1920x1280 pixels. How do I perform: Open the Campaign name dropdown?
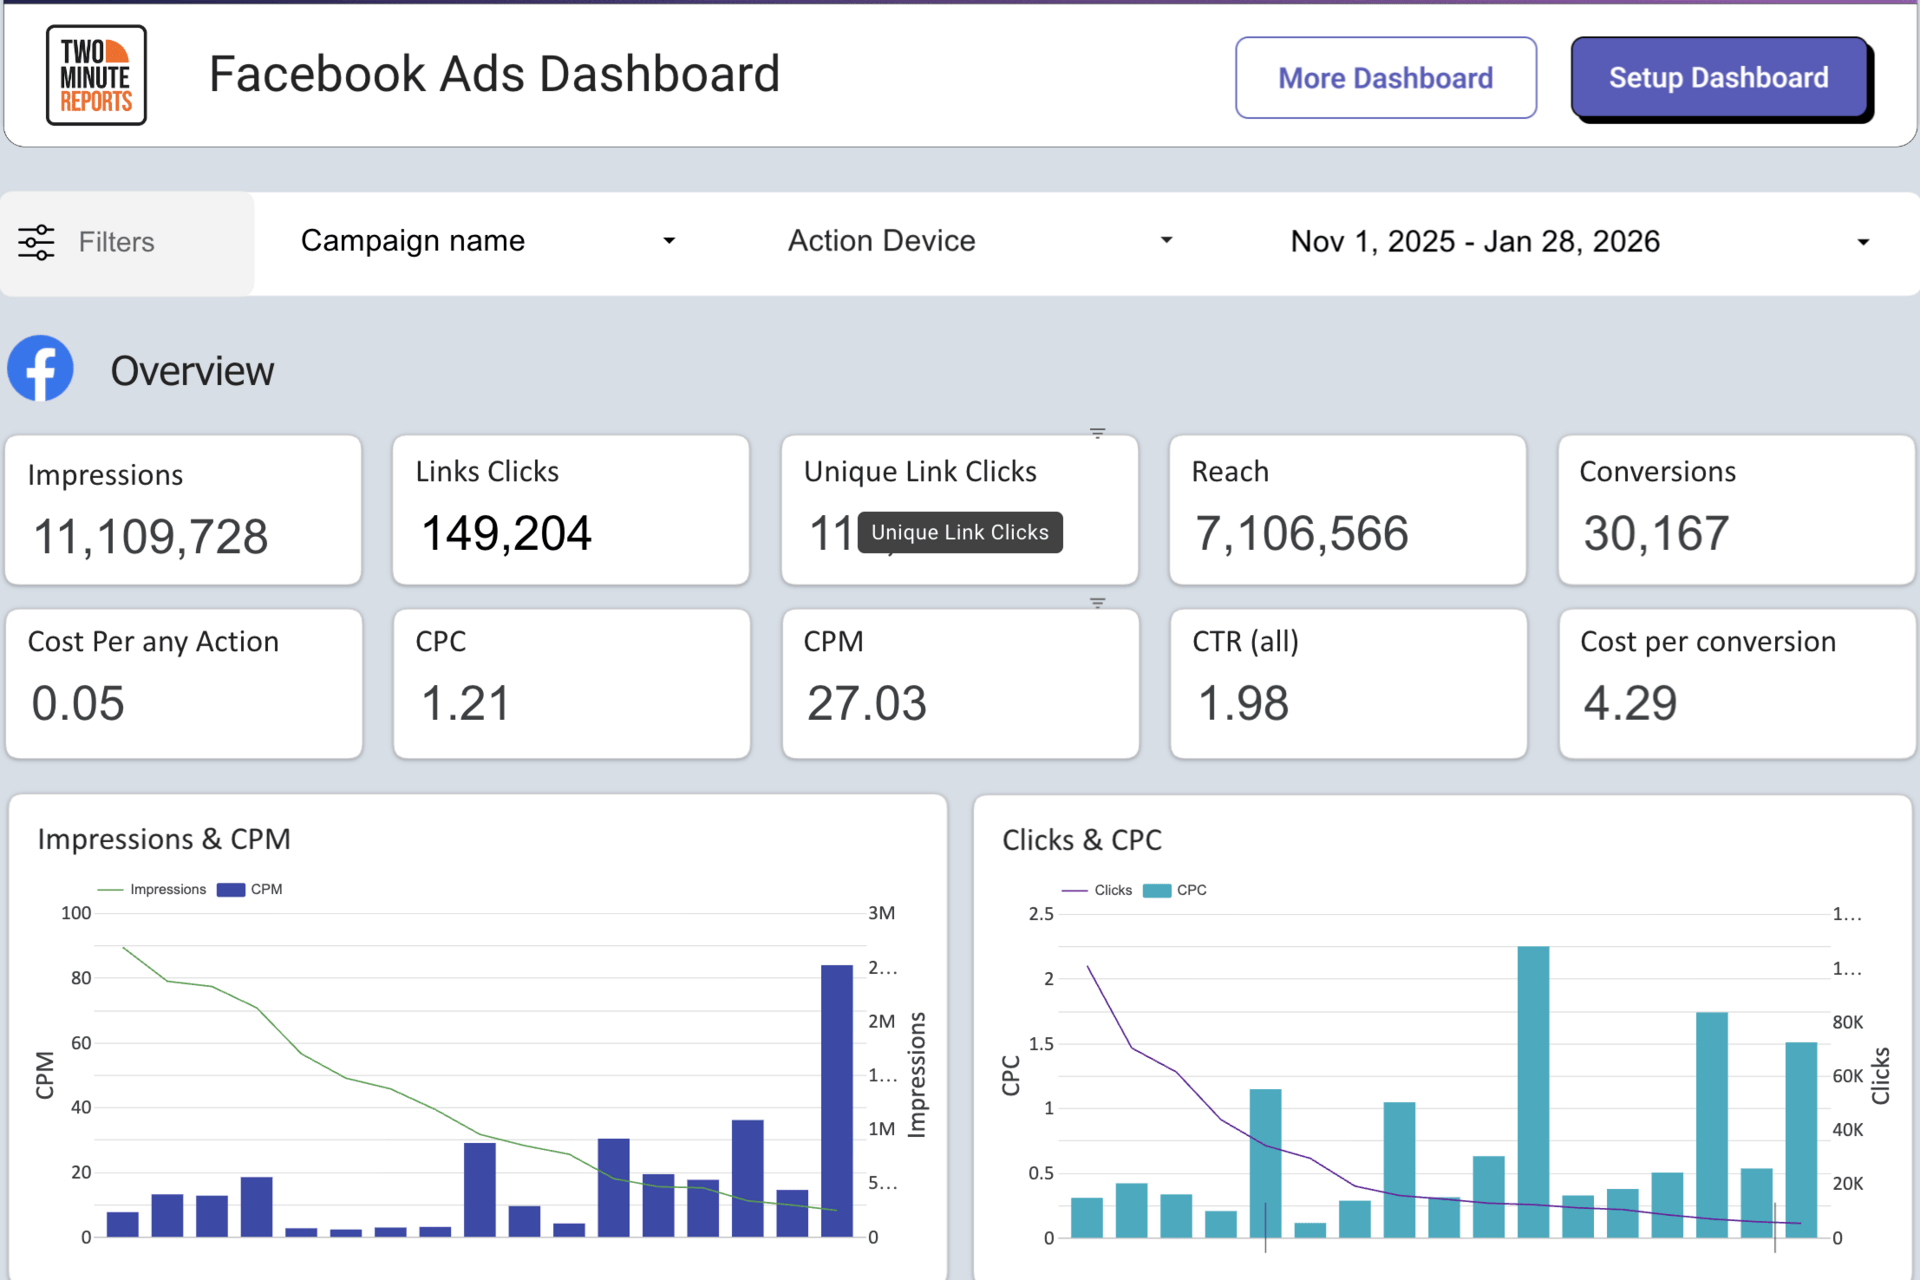[487, 241]
